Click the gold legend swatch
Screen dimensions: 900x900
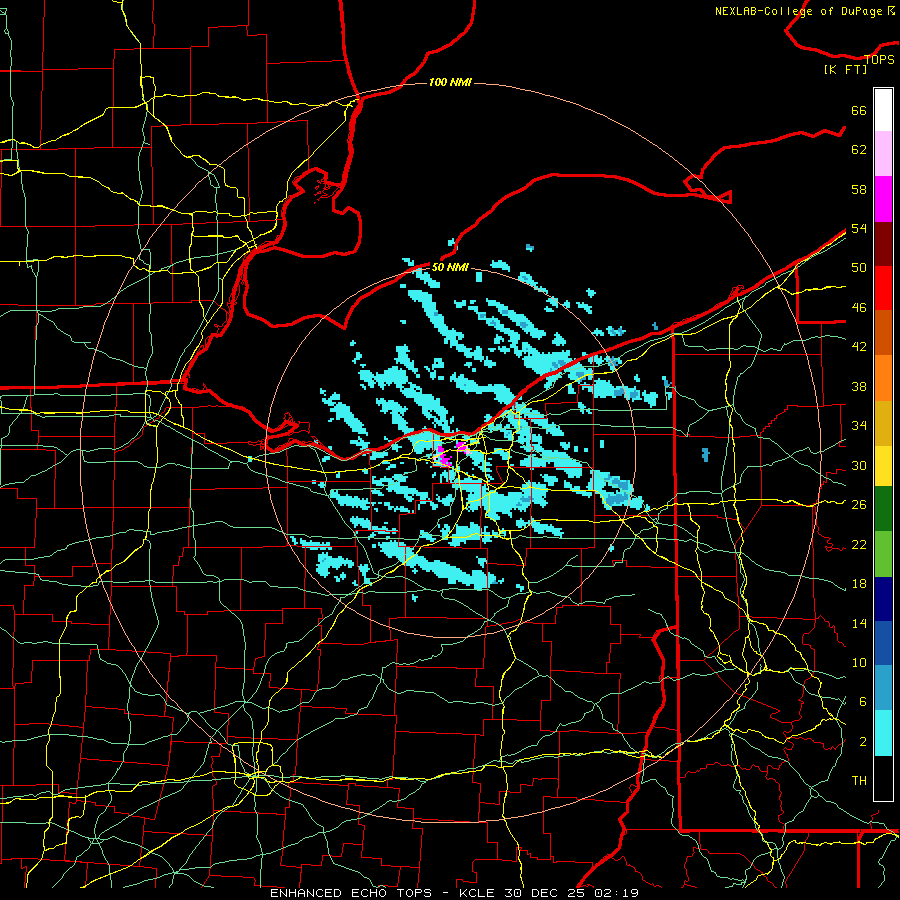pyautogui.click(x=883, y=423)
